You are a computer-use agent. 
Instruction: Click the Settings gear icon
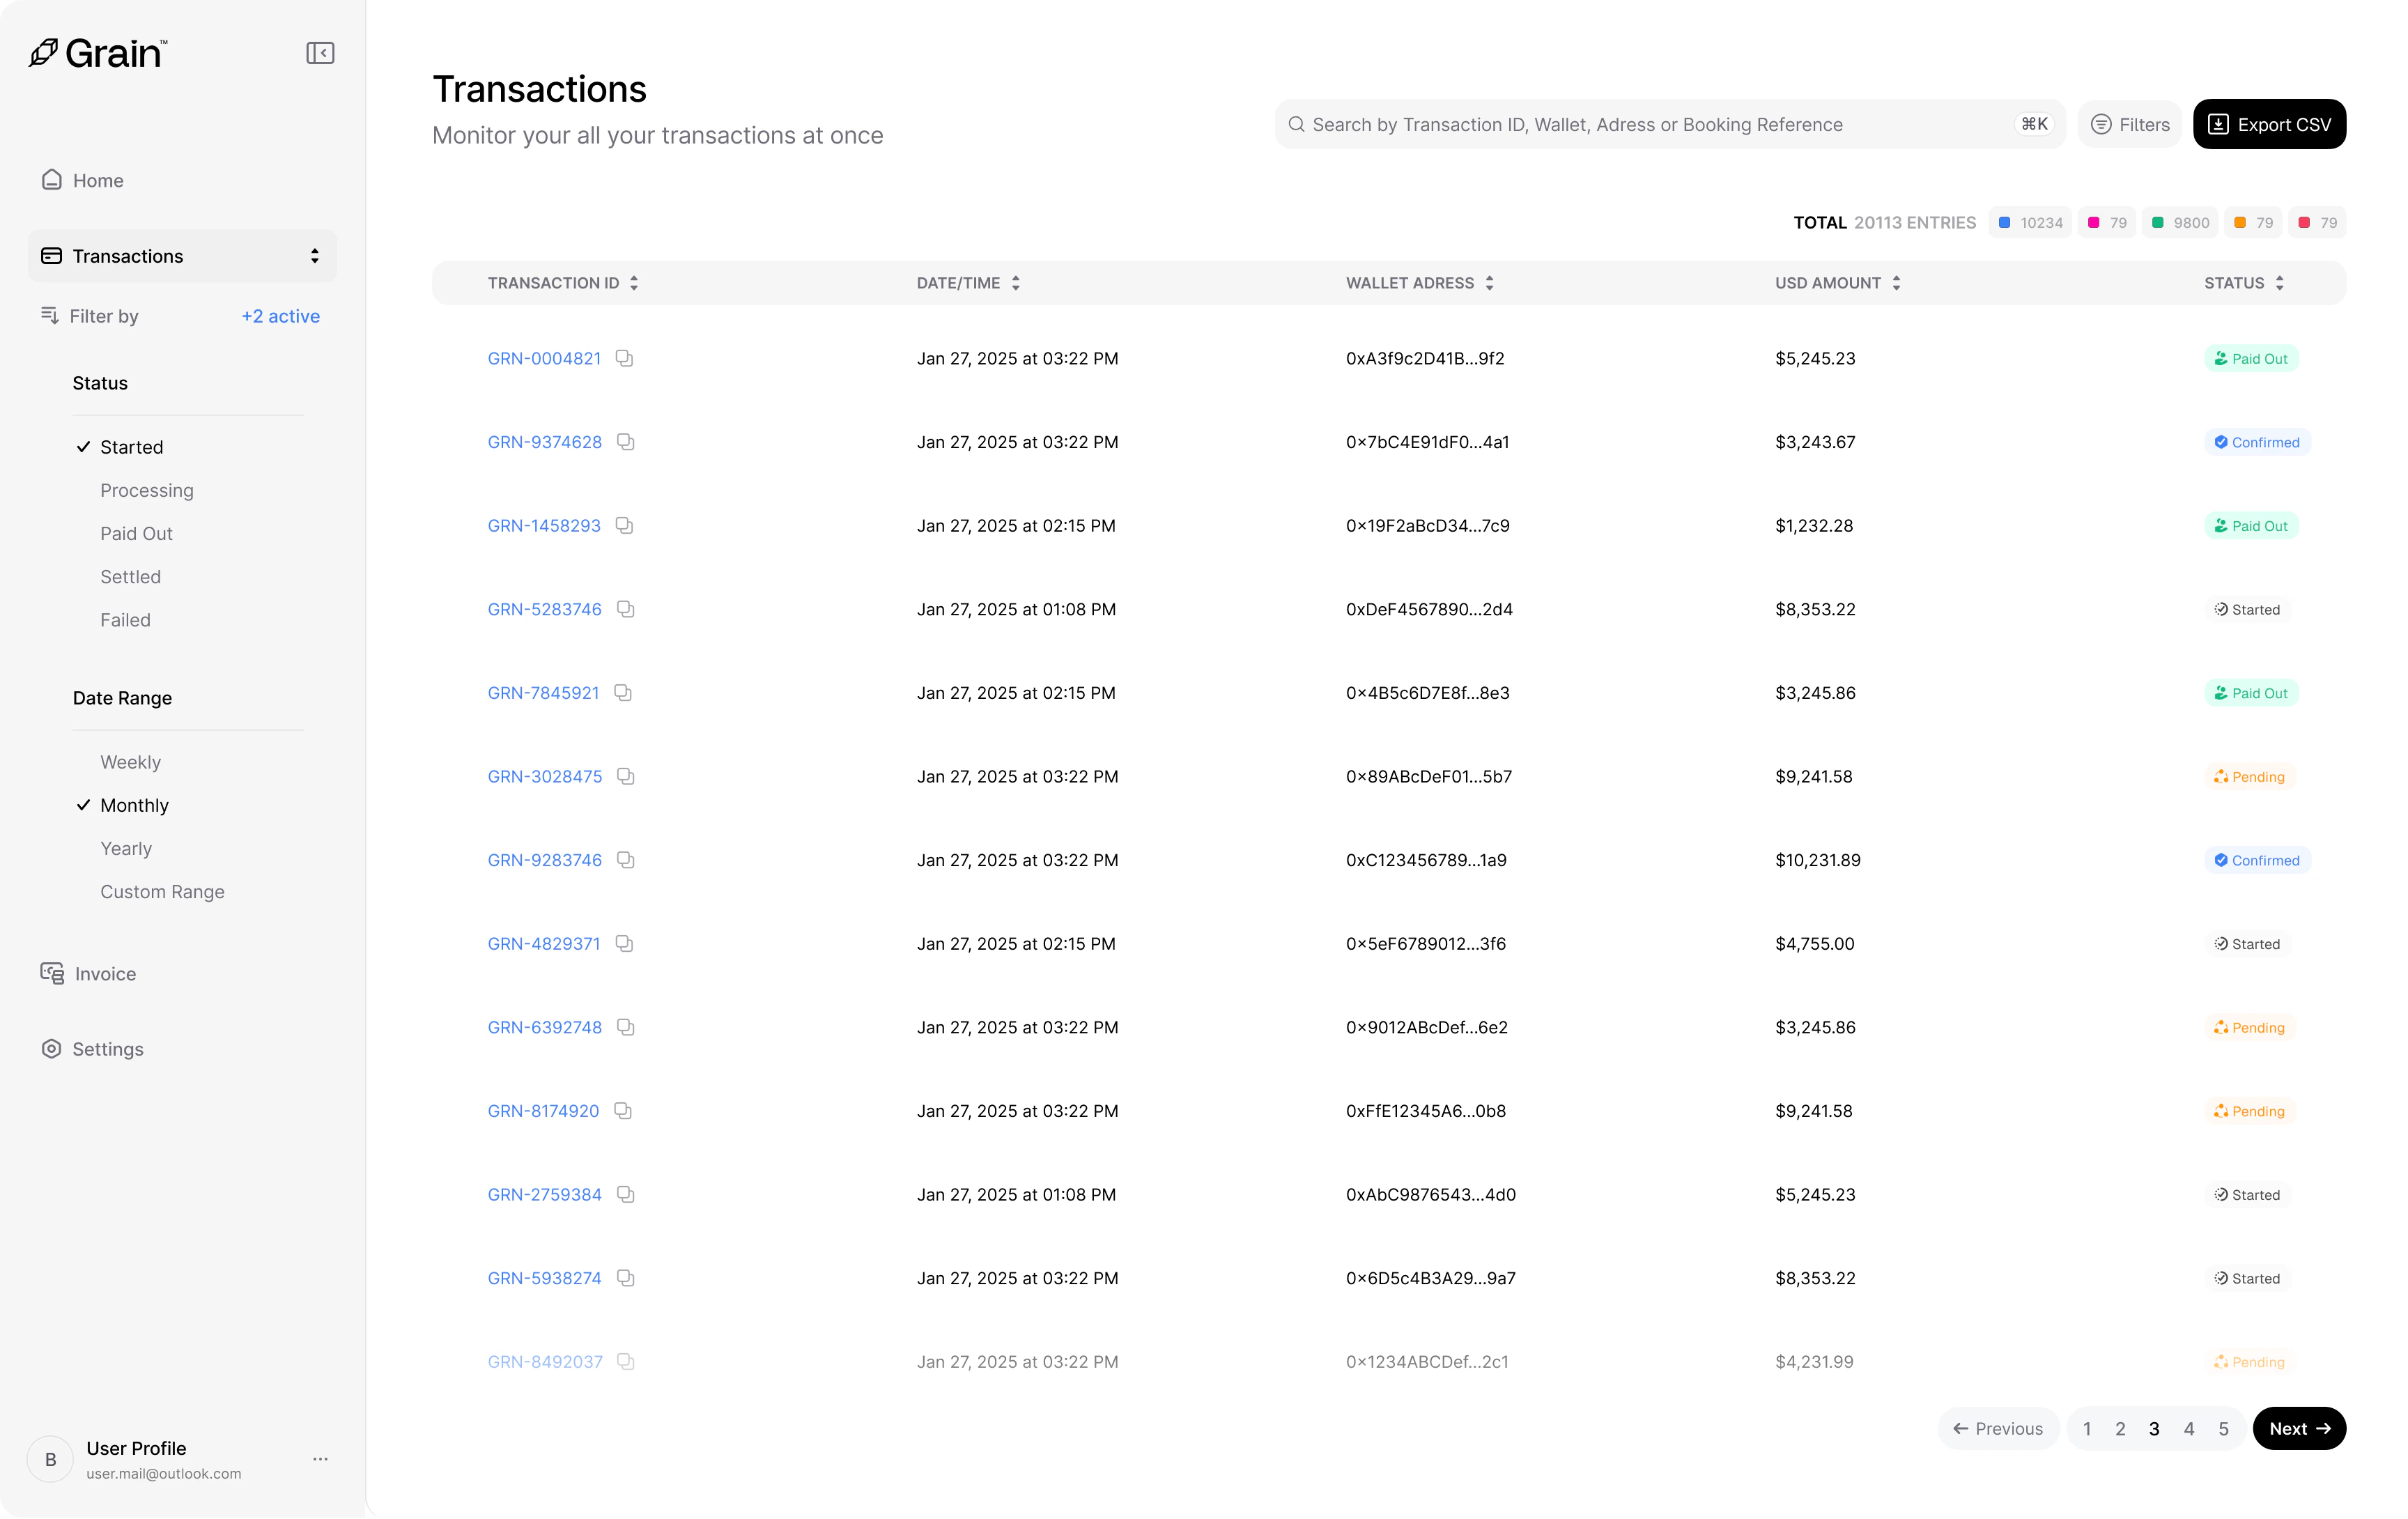[x=52, y=1048]
